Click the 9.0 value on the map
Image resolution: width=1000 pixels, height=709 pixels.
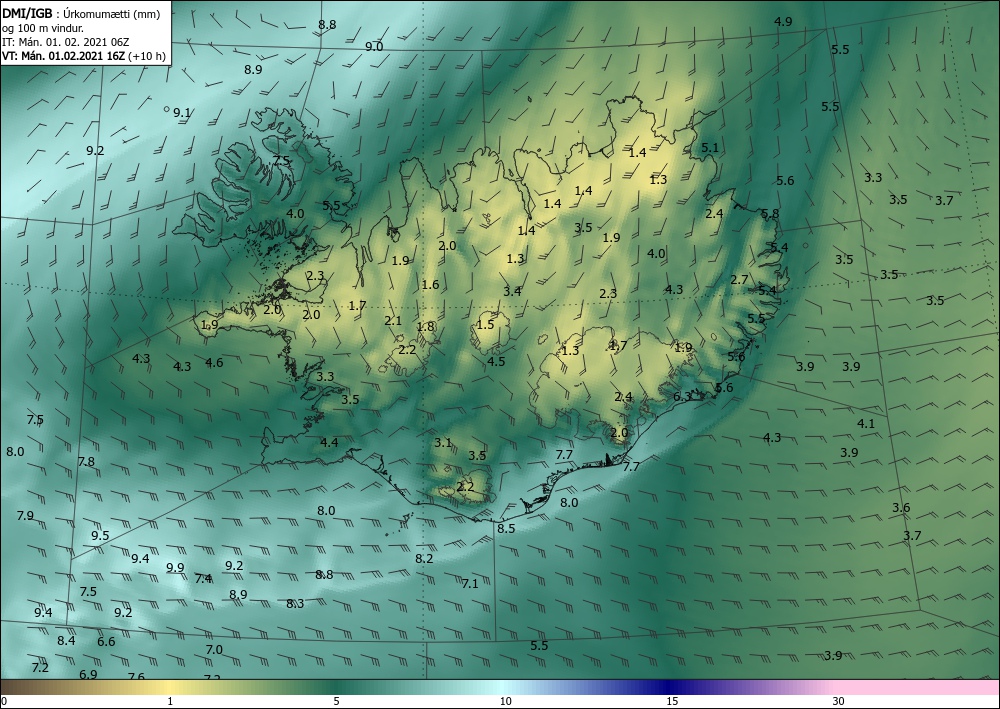[x=374, y=47]
